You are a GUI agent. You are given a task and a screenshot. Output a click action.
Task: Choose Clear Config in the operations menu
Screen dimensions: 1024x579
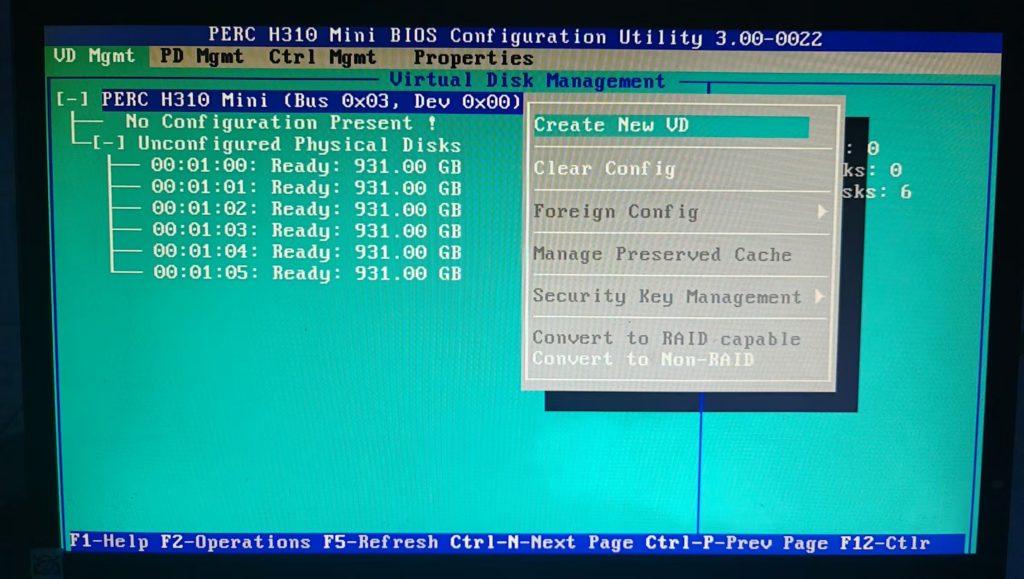pos(604,168)
